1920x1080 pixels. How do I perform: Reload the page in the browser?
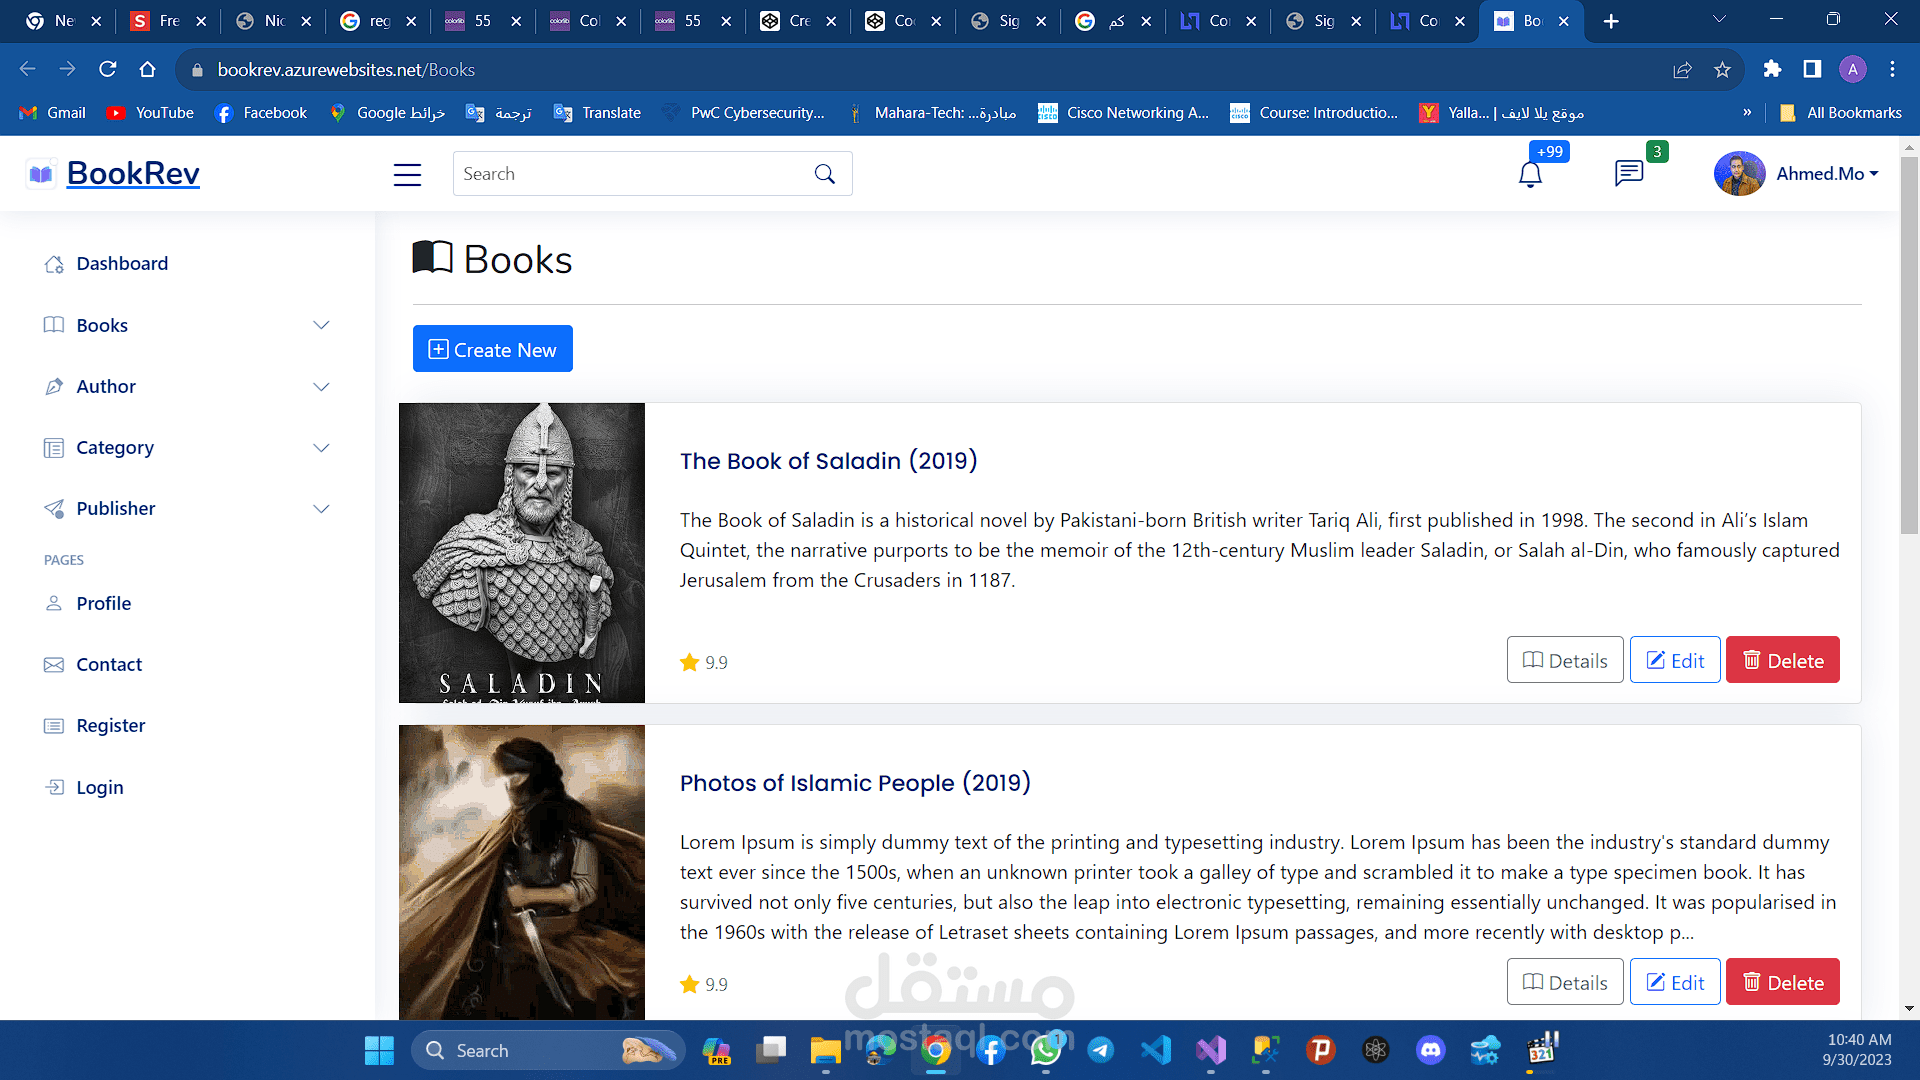click(107, 69)
